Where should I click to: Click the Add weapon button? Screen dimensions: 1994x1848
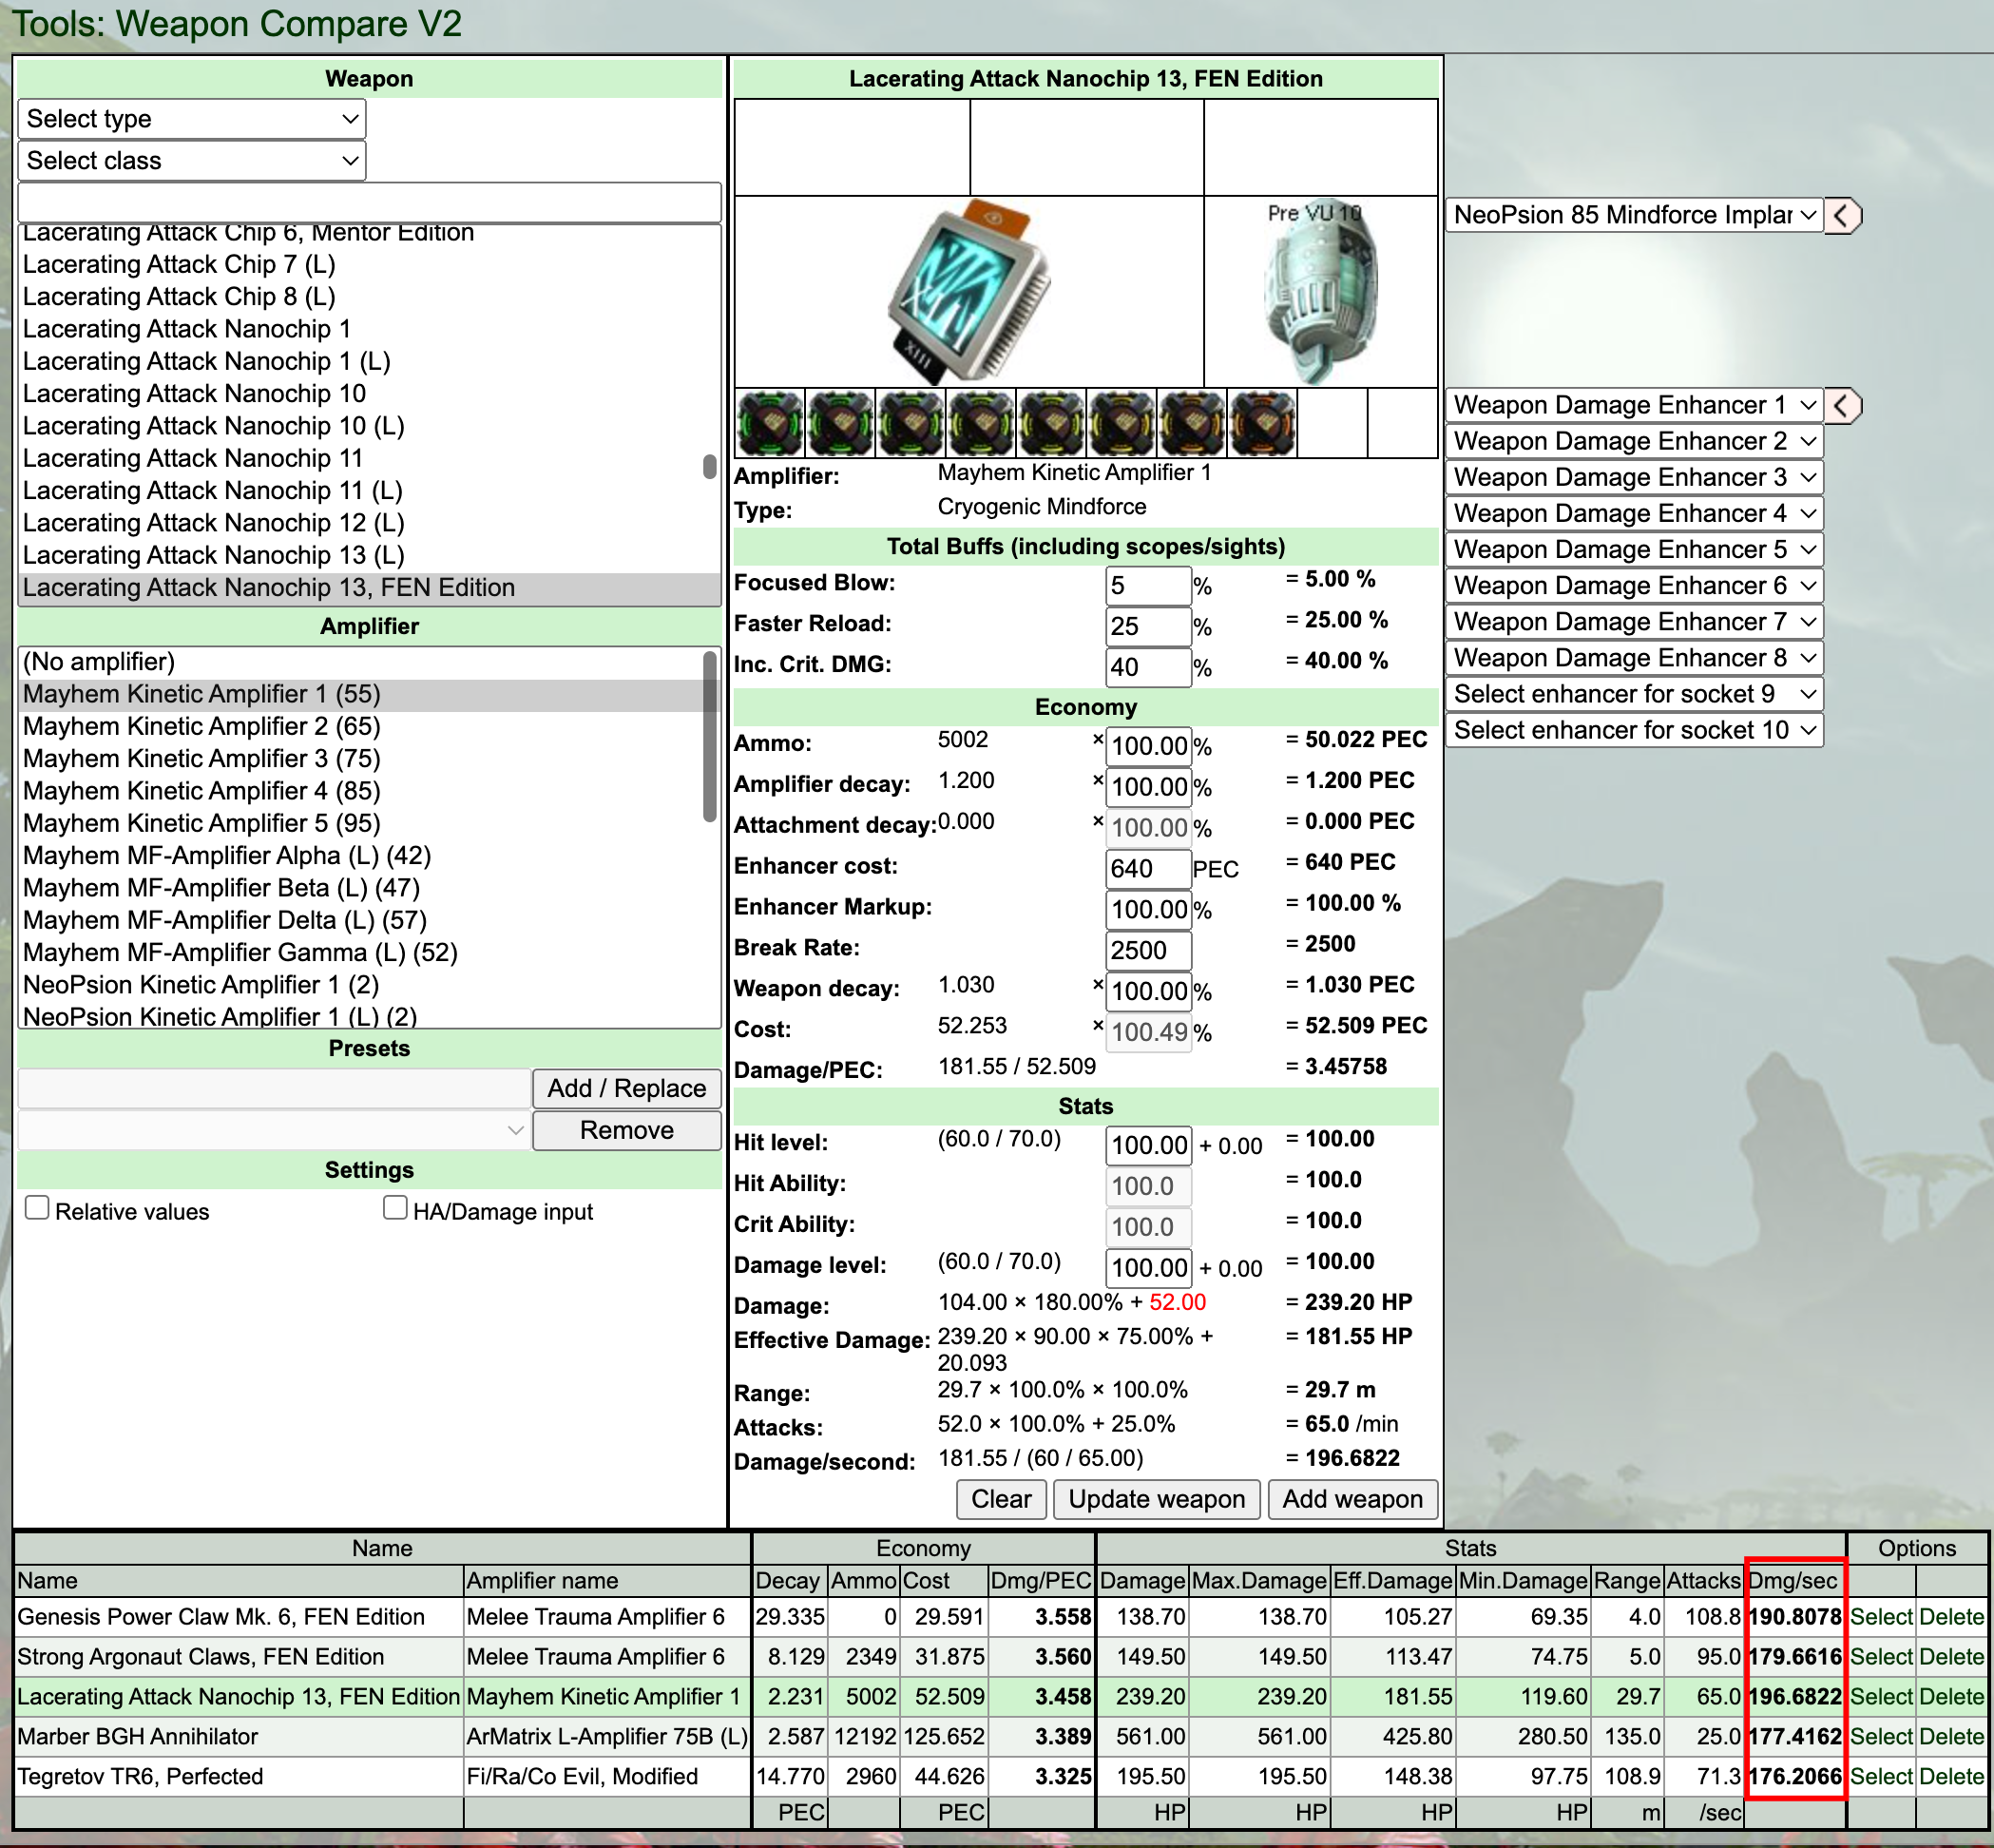pos(1353,1499)
